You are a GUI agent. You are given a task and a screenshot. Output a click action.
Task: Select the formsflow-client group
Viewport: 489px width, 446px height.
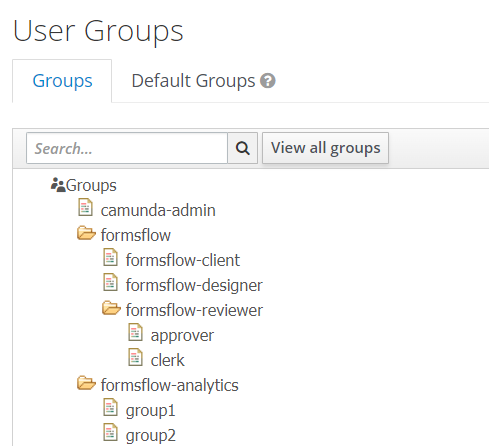coord(183,260)
